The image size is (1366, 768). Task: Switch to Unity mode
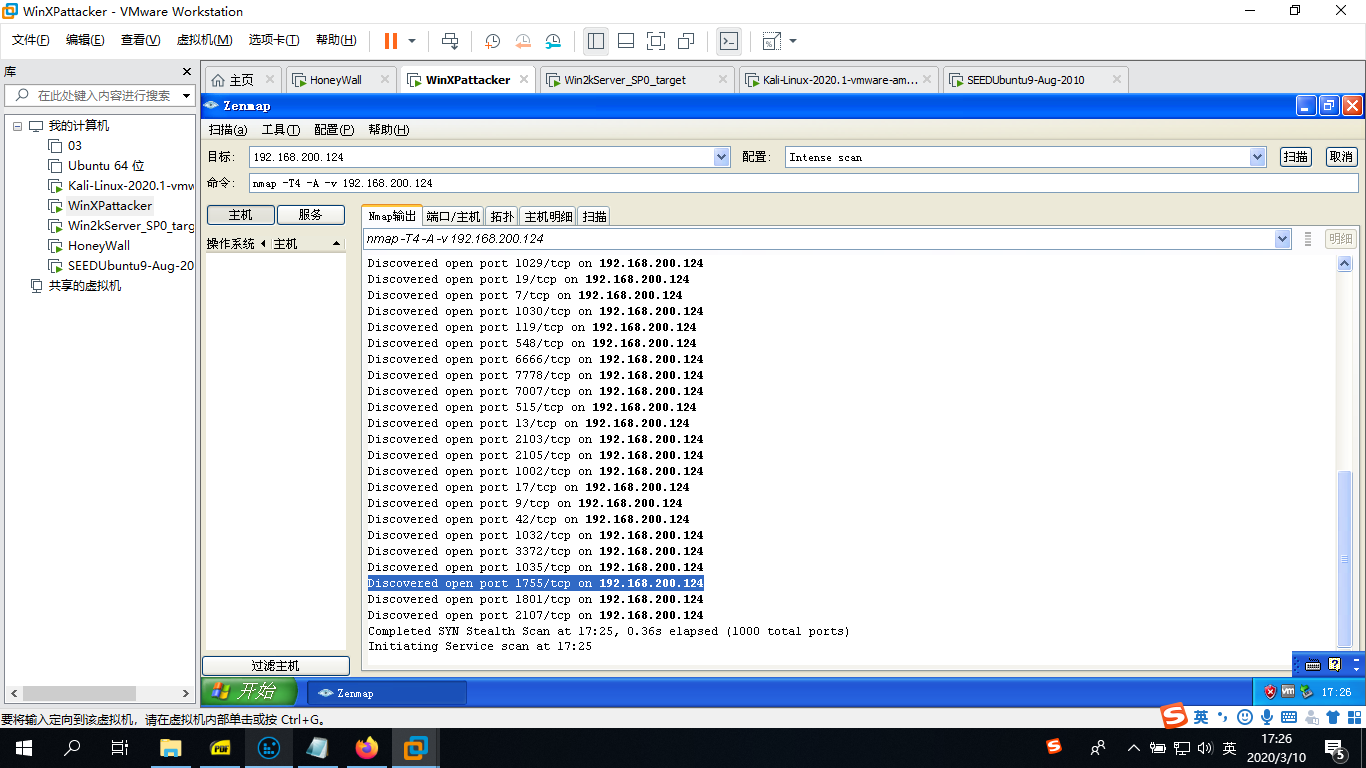[x=686, y=41]
